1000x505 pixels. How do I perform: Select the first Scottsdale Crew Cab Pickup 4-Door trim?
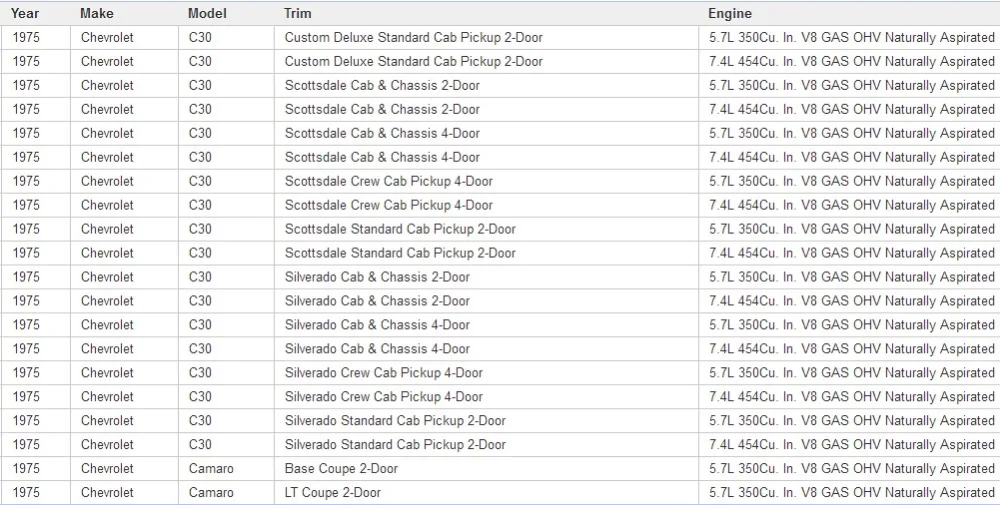pyautogui.click(x=388, y=181)
